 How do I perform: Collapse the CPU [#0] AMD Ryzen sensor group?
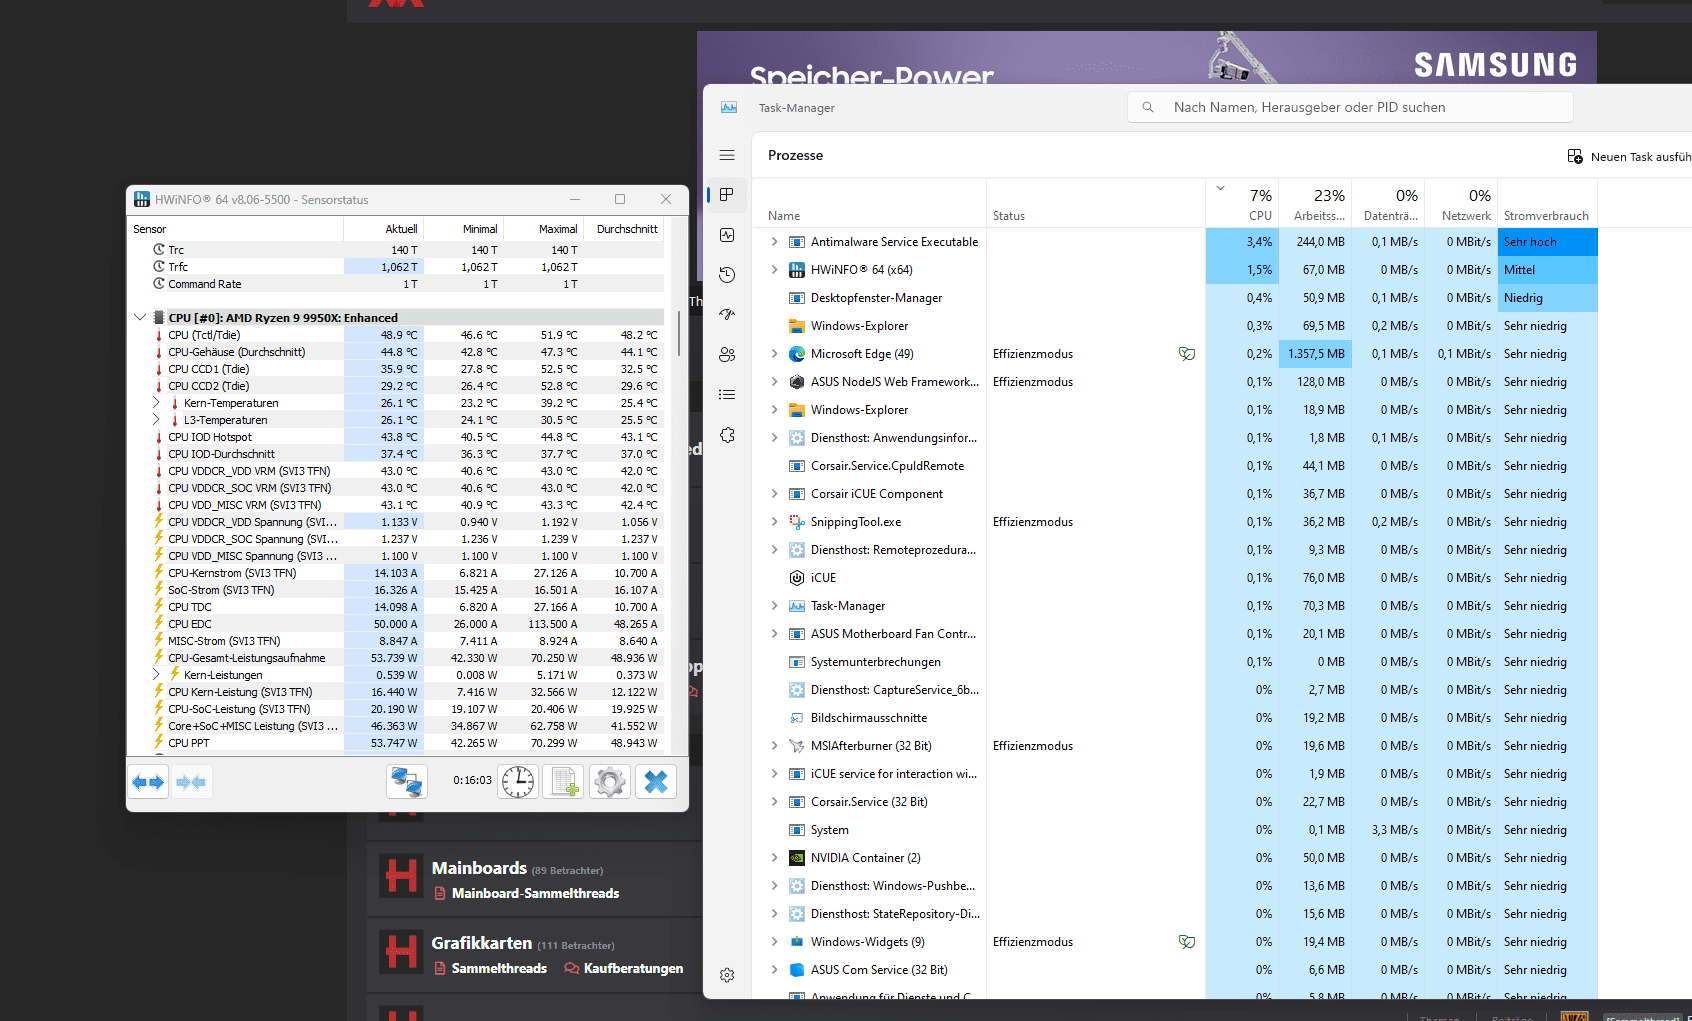click(140, 318)
